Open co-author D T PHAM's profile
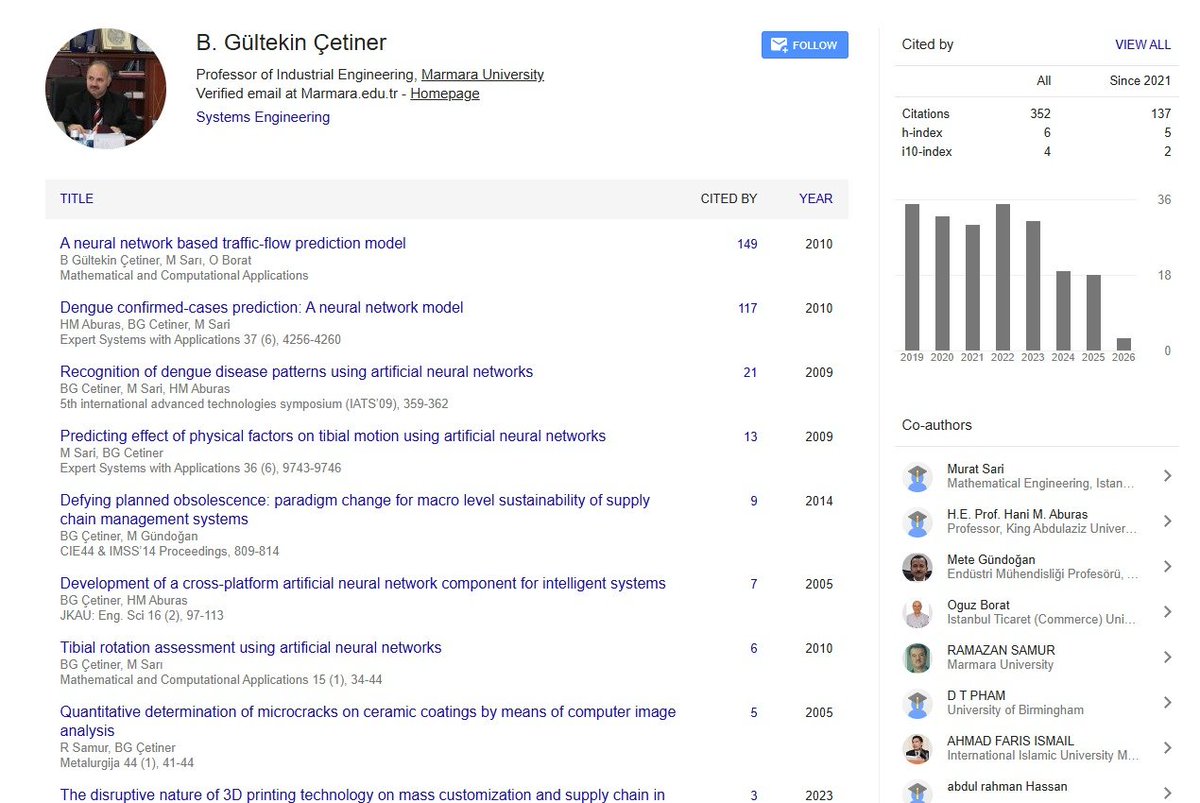Viewport: 1200px width, 803px height. tap(976, 695)
